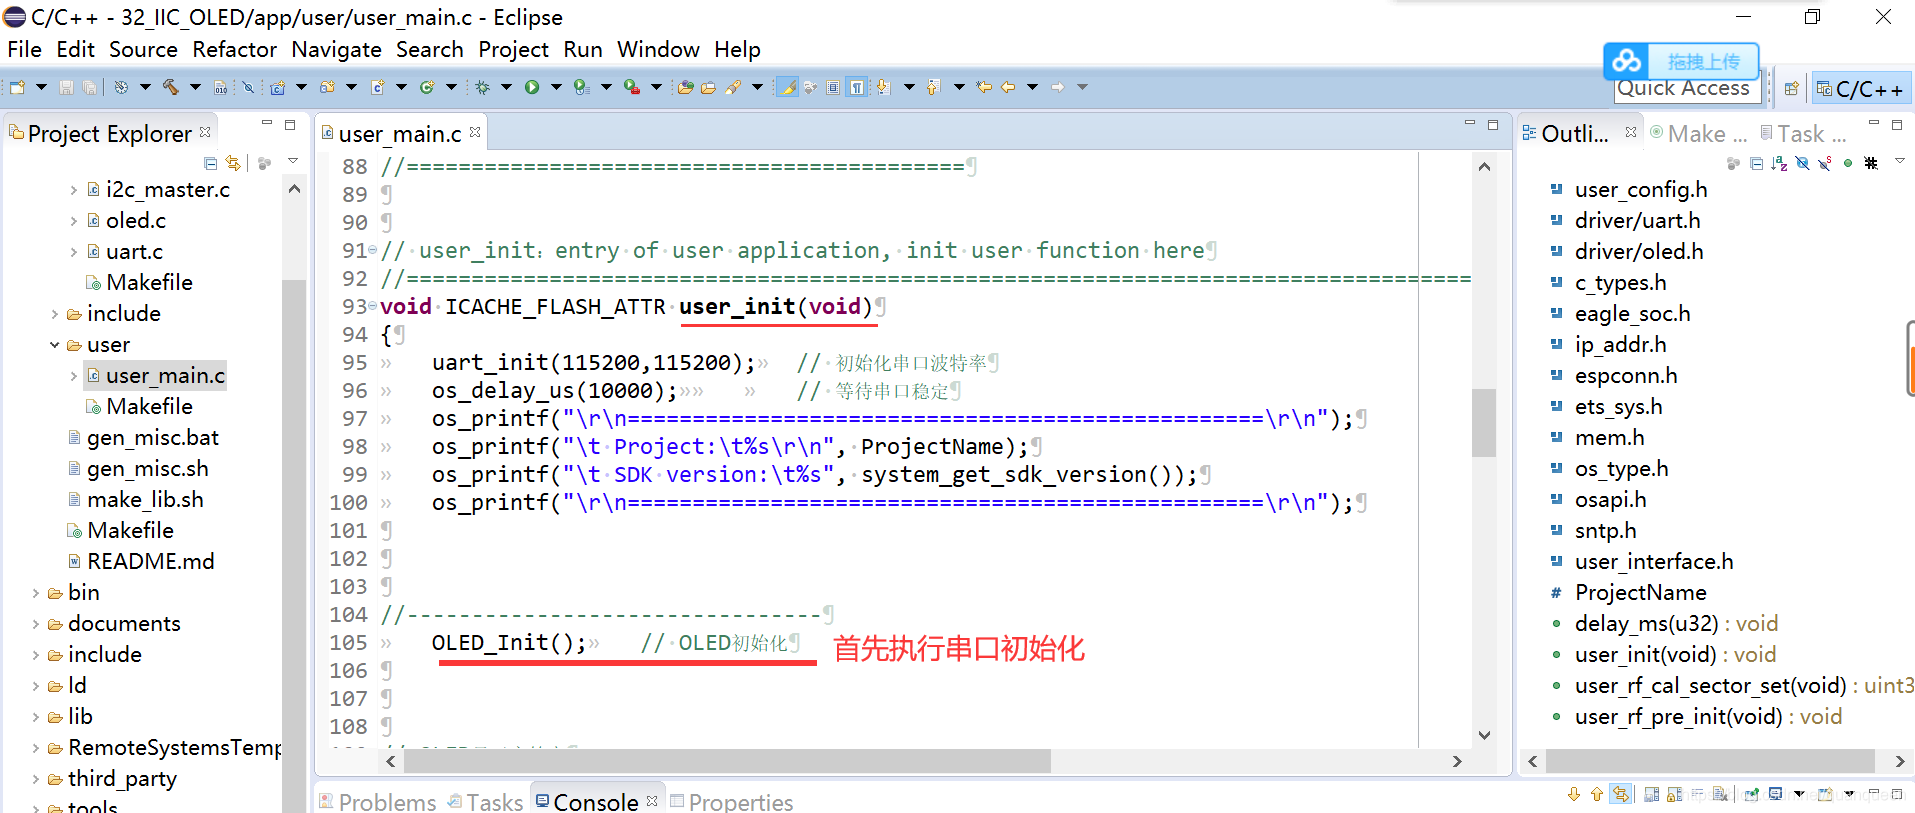Toggle Hide Non-Public Members green dot

point(1848,163)
